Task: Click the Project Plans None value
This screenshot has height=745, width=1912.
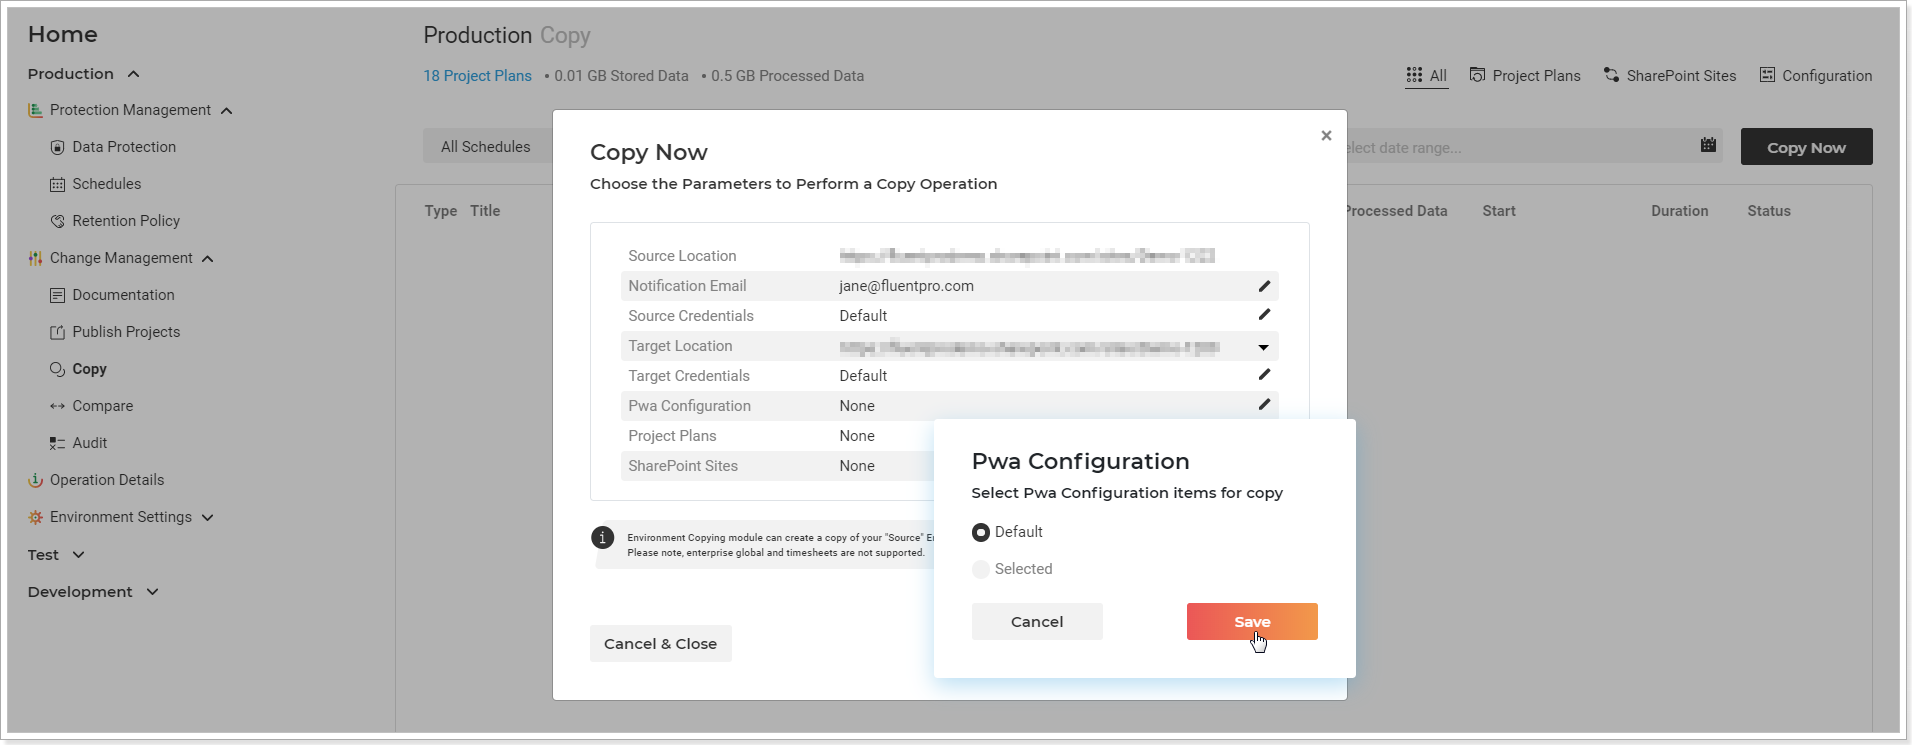Action: click(x=857, y=436)
